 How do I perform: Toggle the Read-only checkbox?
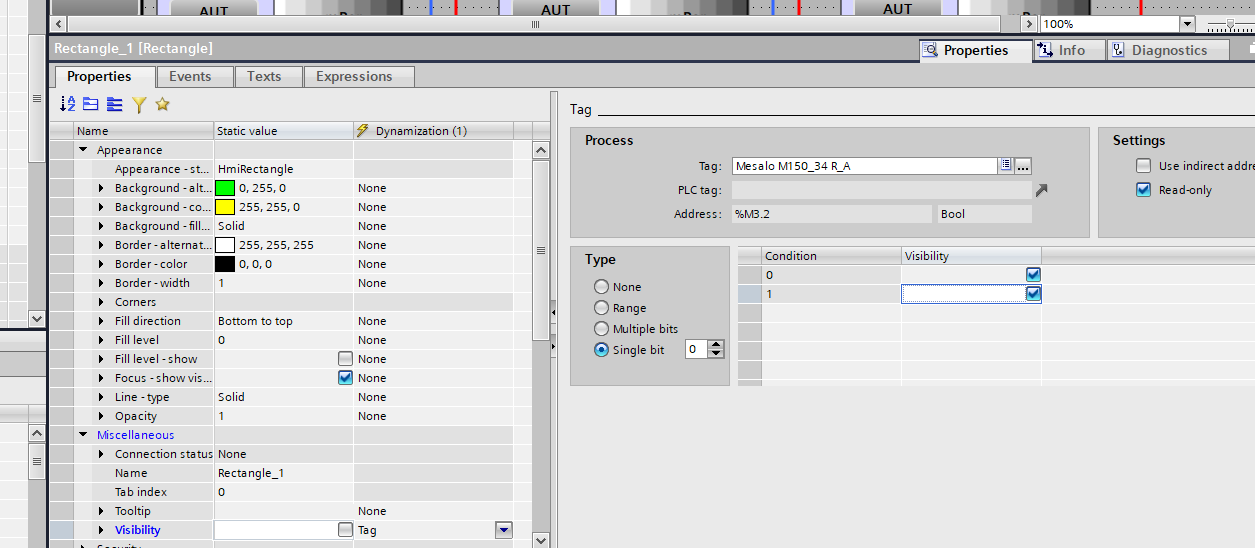pyautogui.click(x=1143, y=190)
